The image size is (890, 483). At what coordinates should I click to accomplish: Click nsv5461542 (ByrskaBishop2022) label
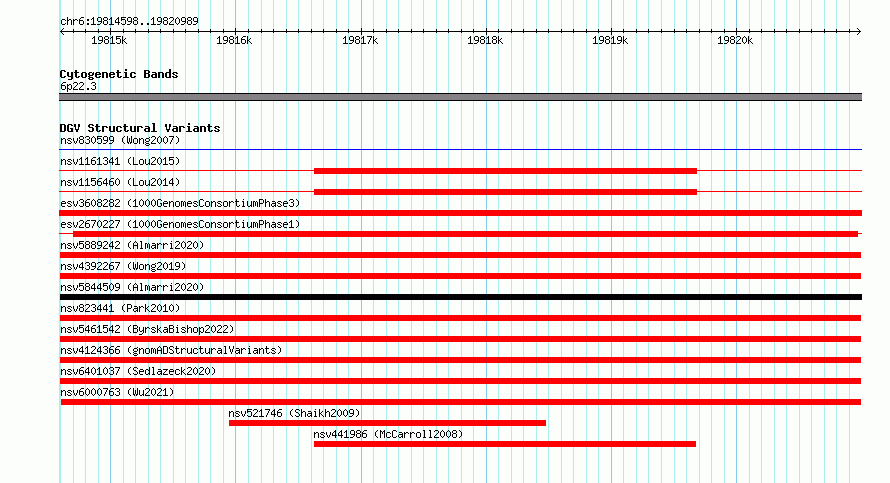(147, 329)
